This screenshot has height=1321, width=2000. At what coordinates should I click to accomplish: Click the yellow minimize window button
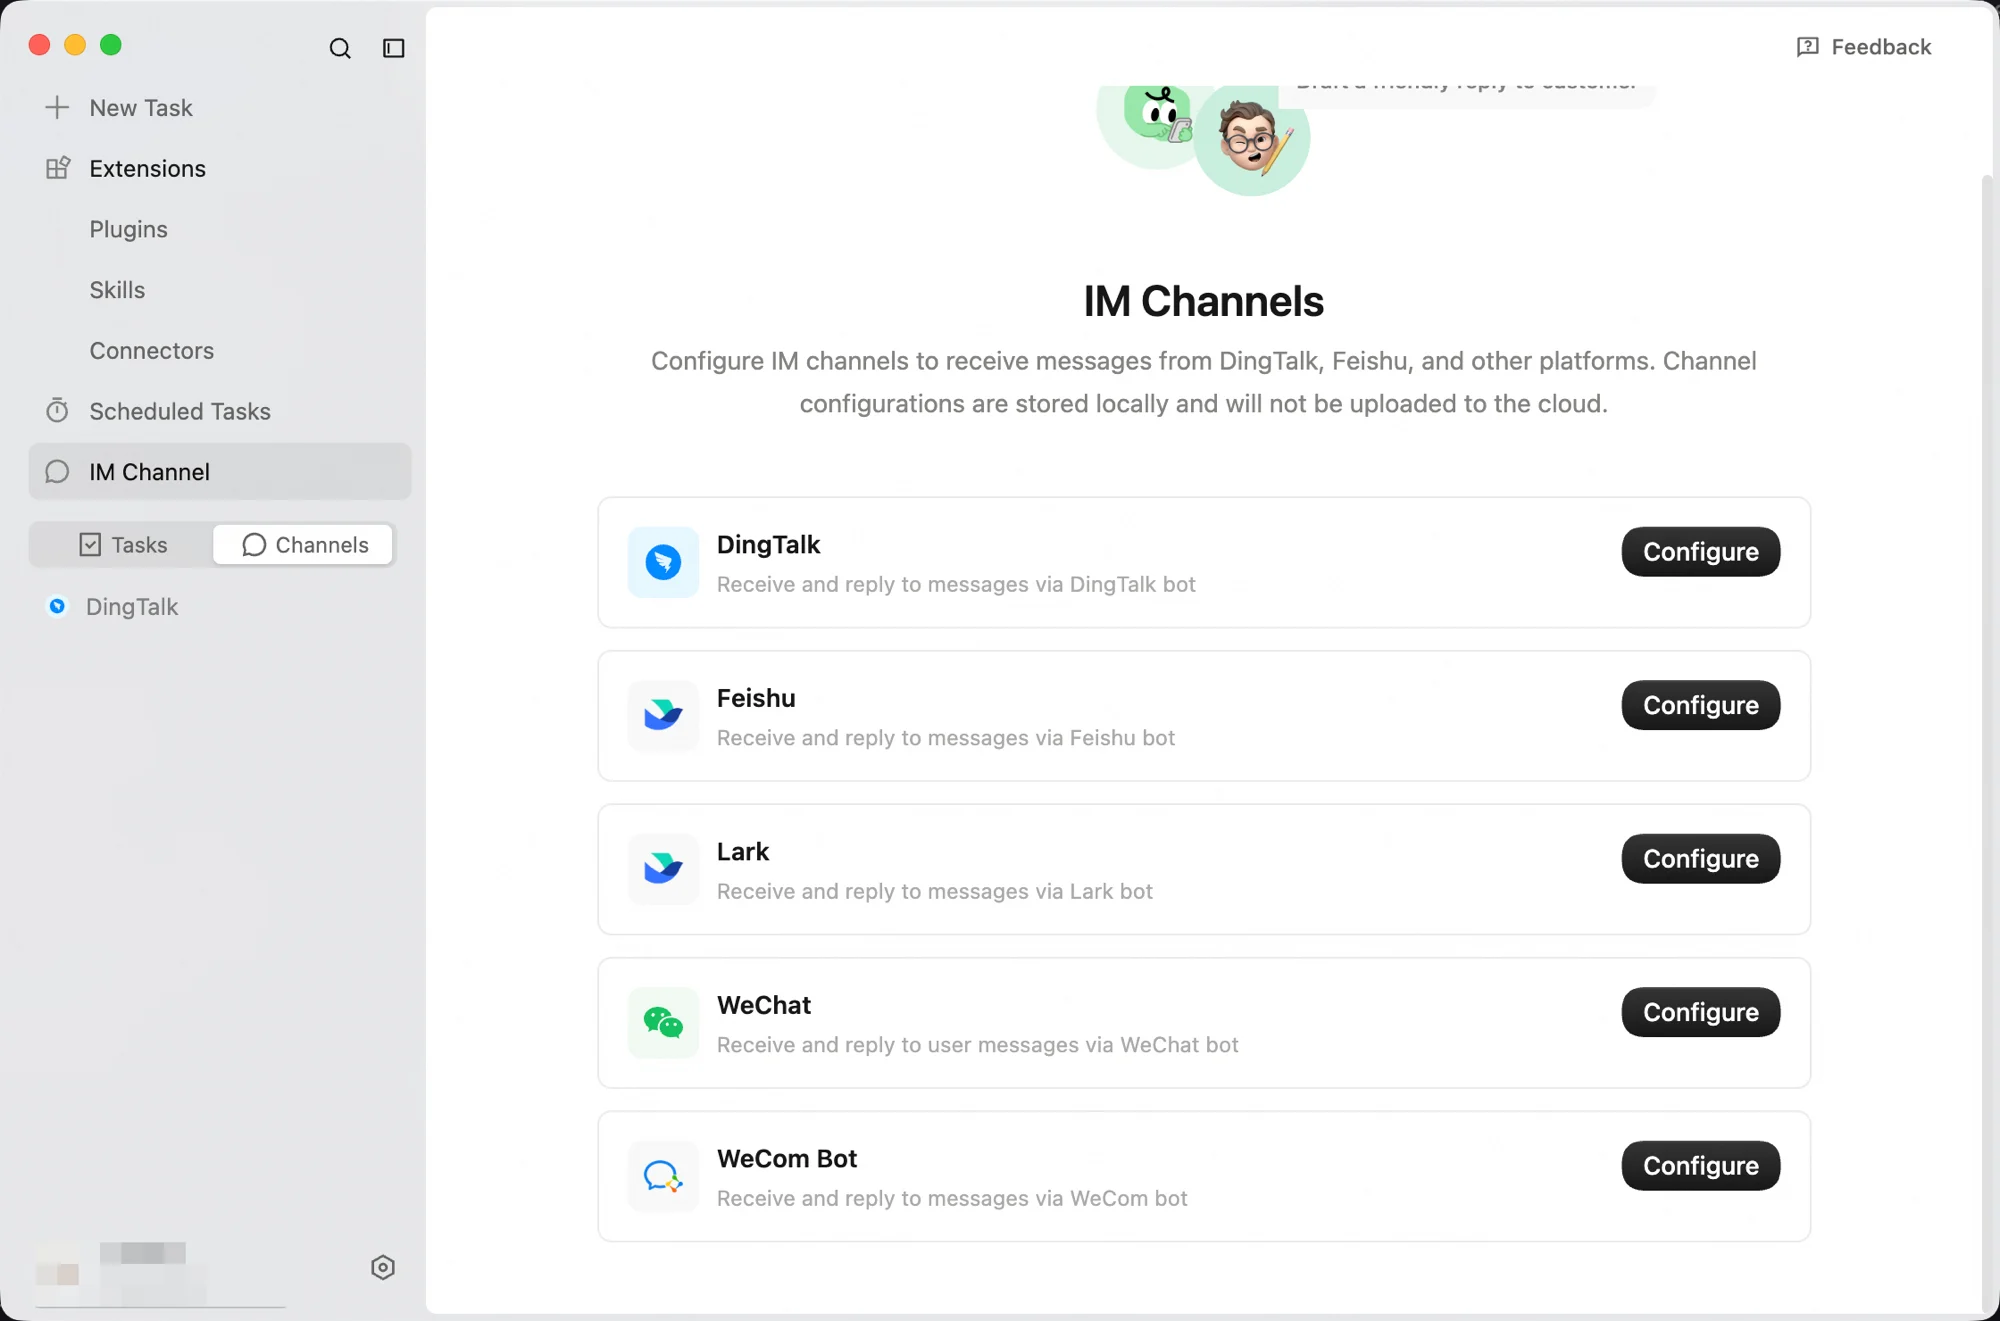[x=75, y=45]
